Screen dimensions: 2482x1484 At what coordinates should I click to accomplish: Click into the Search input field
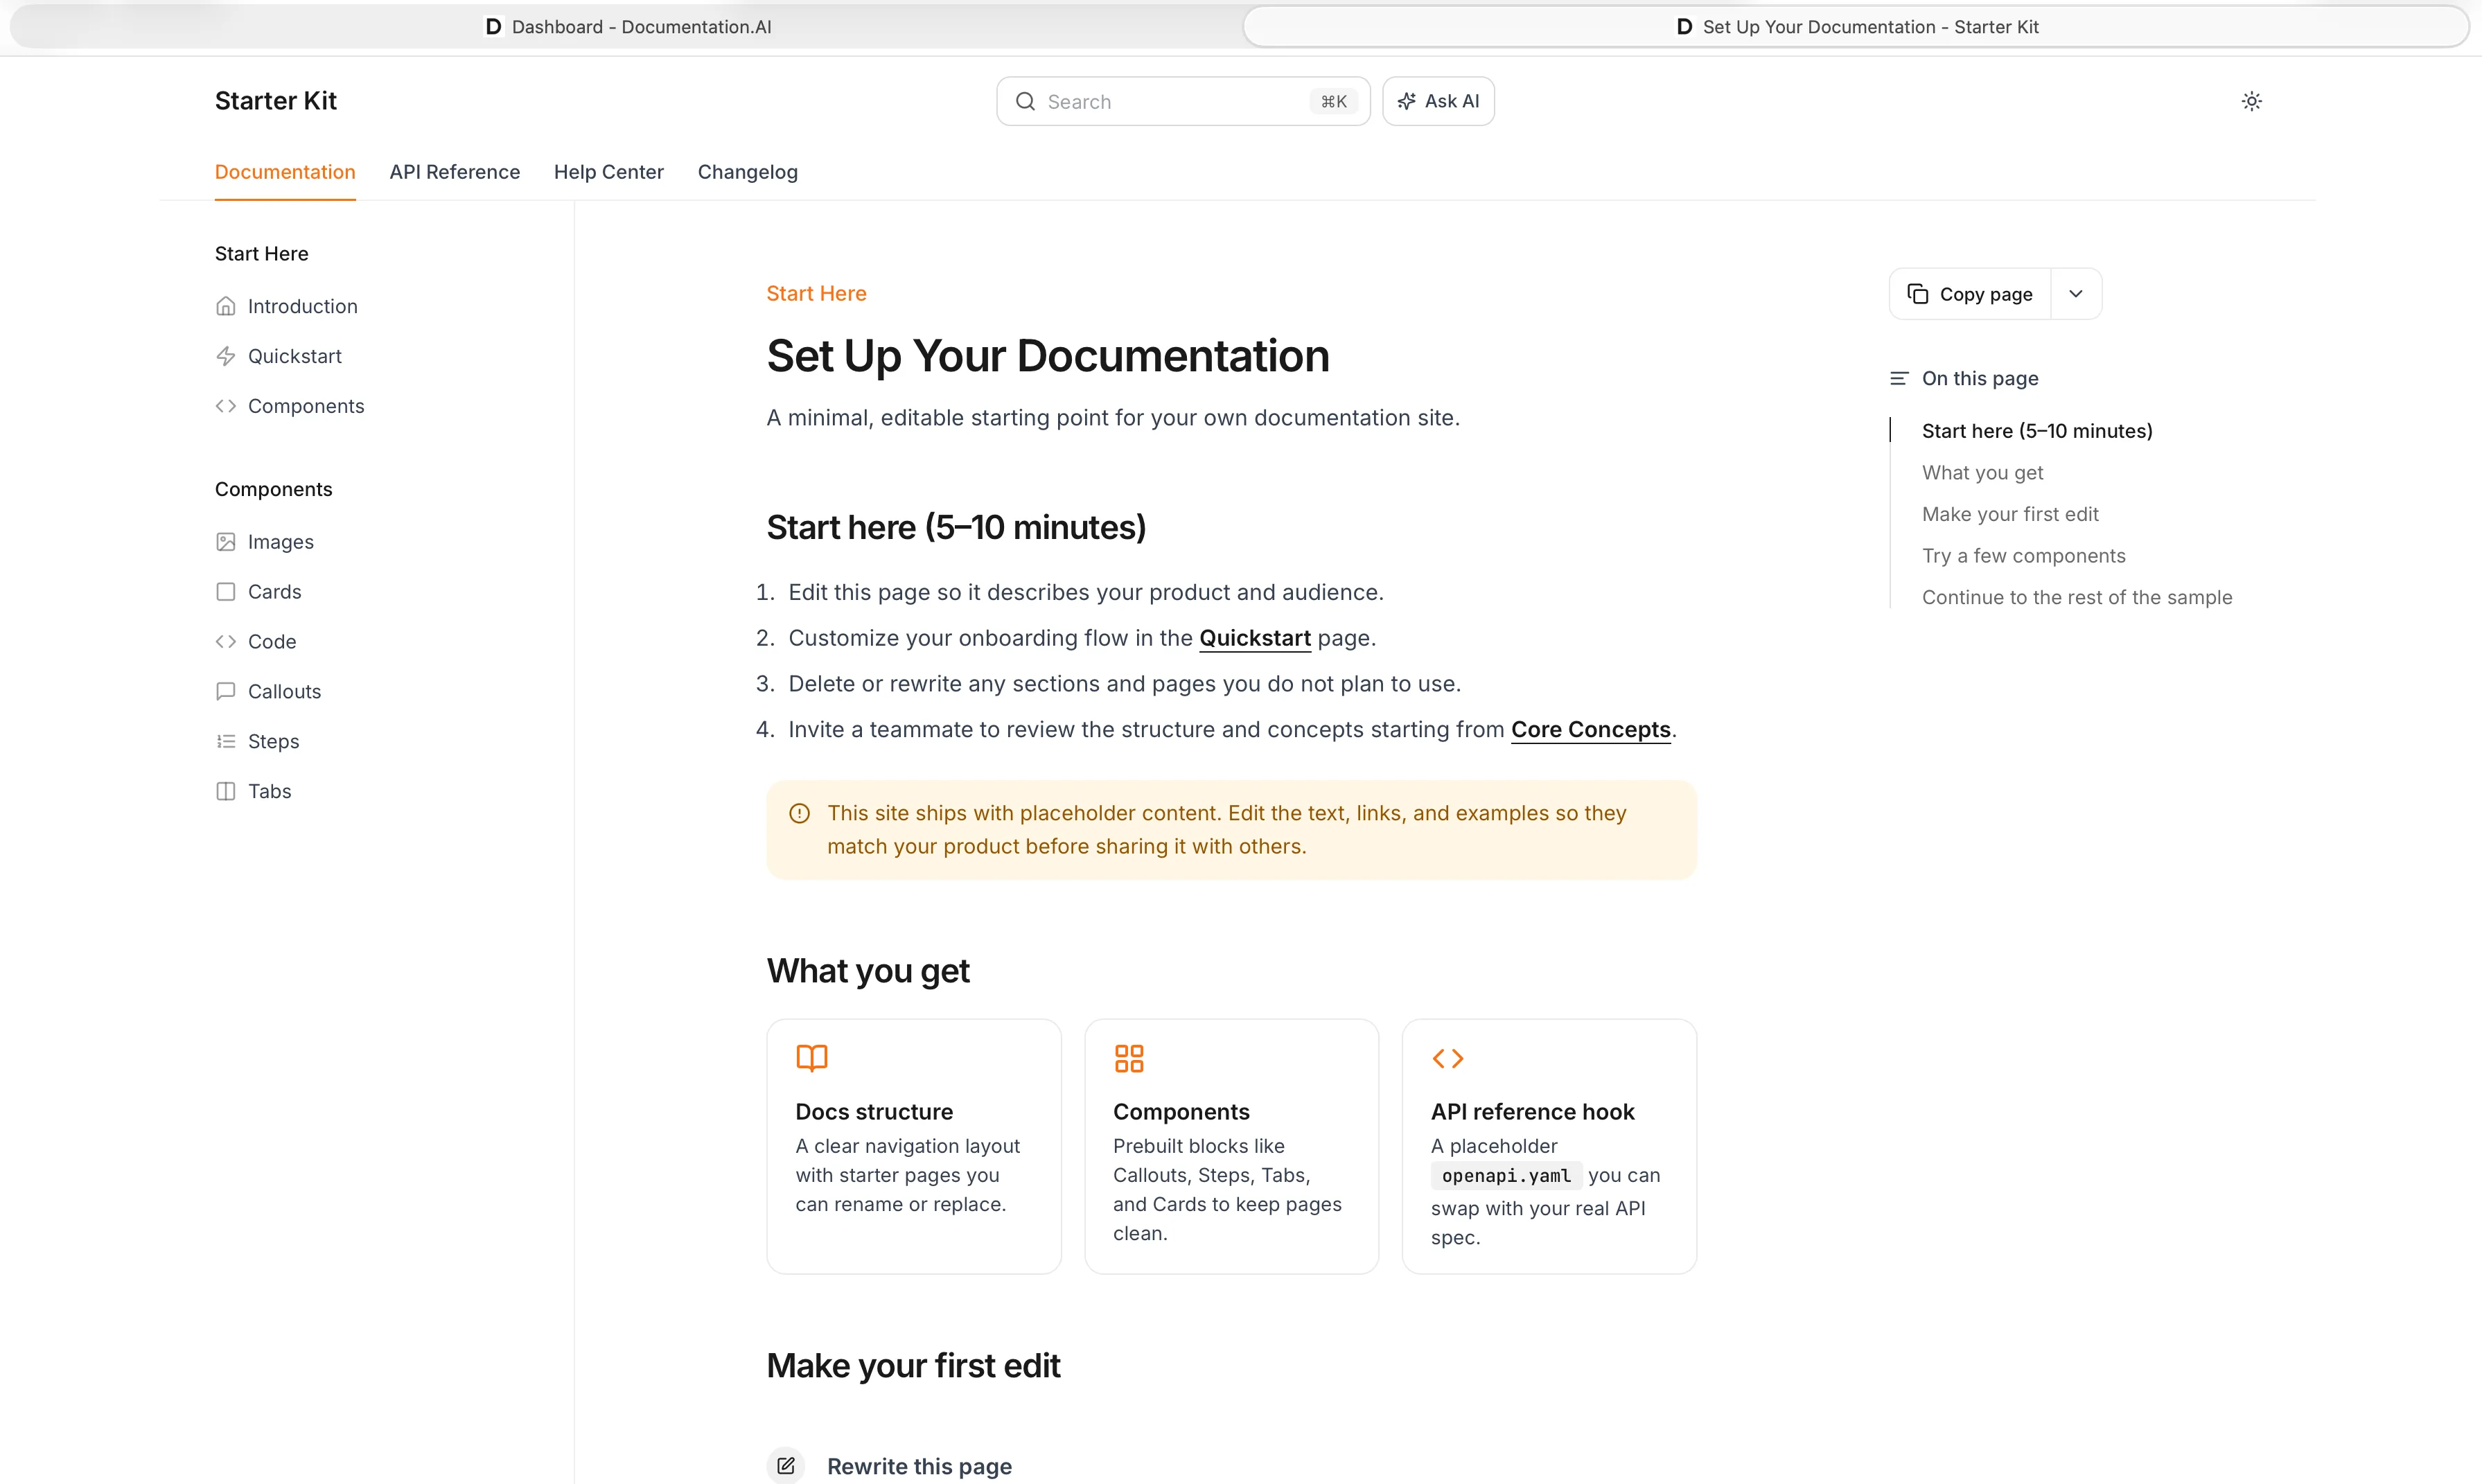point(1183,101)
